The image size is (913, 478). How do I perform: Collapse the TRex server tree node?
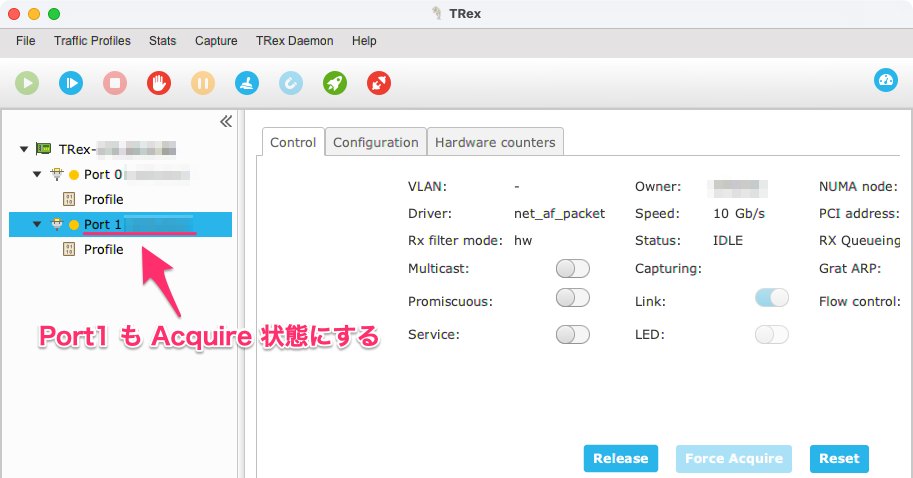click(x=24, y=150)
